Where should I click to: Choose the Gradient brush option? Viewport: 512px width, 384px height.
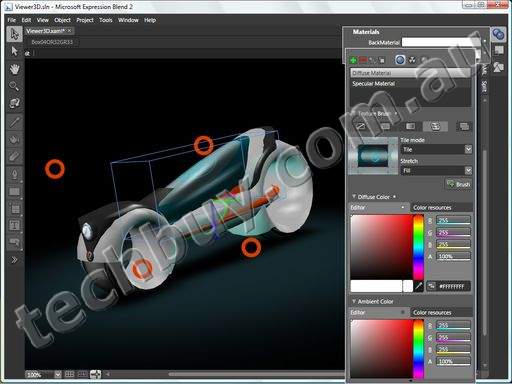pyautogui.click(x=410, y=126)
